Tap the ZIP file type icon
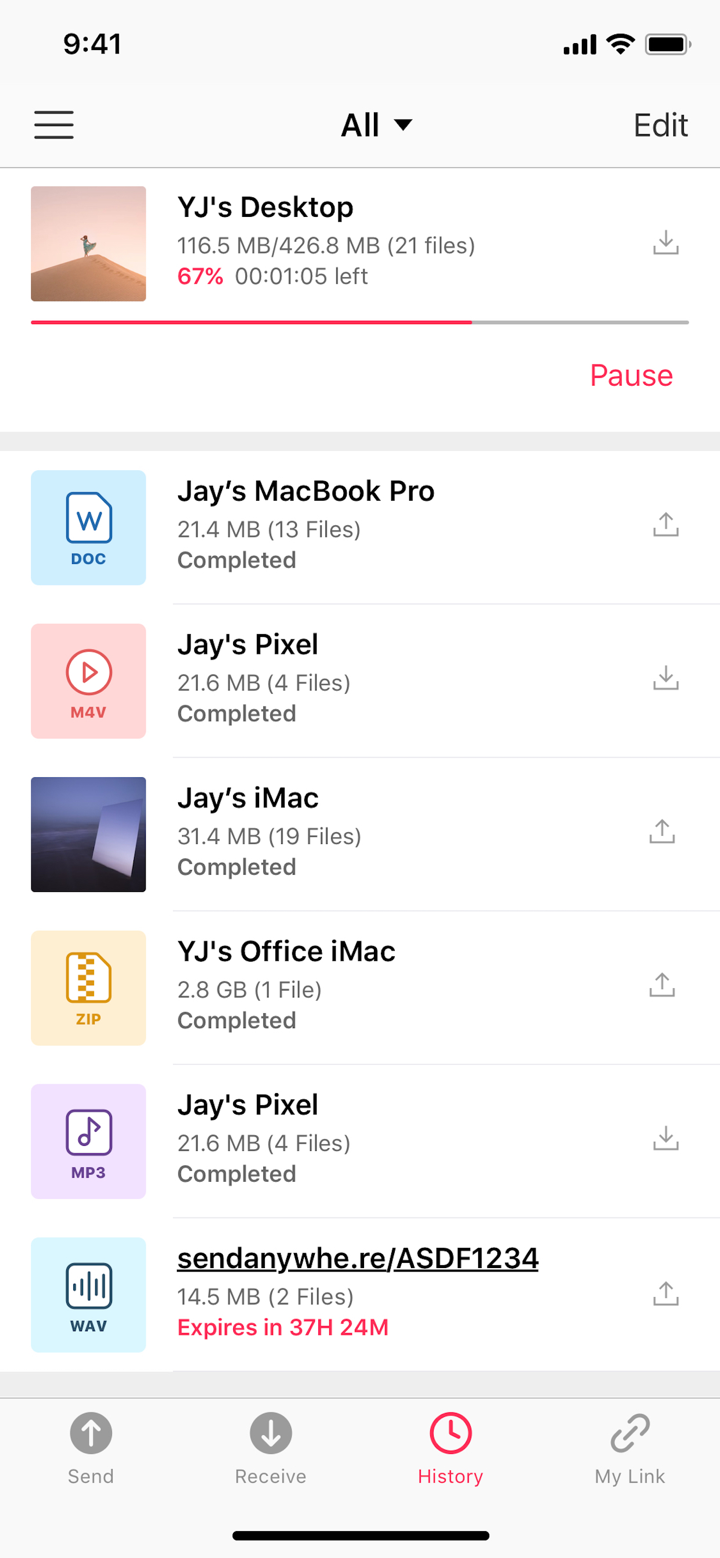Viewport: 720px width, 1558px height. click(88, 987)
